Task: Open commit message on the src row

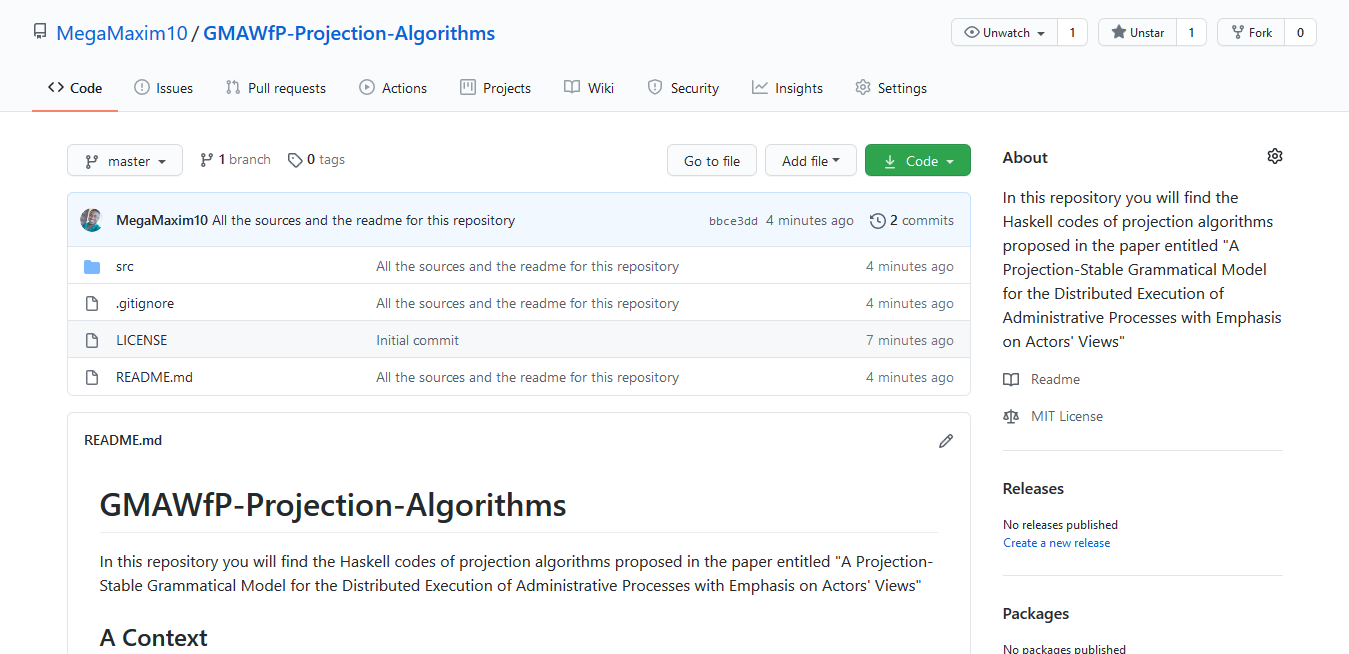Action: tap(527, 266)
